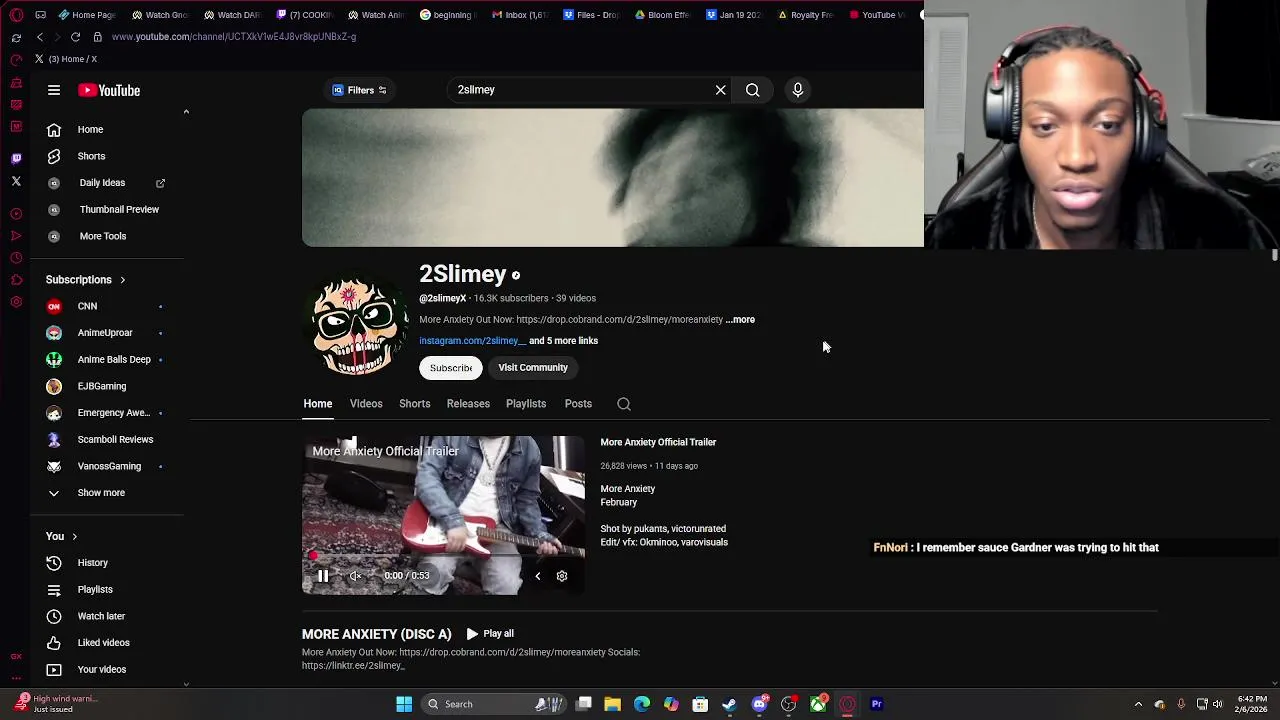Open the YouTube hamburger guide menu

point(54,90)
